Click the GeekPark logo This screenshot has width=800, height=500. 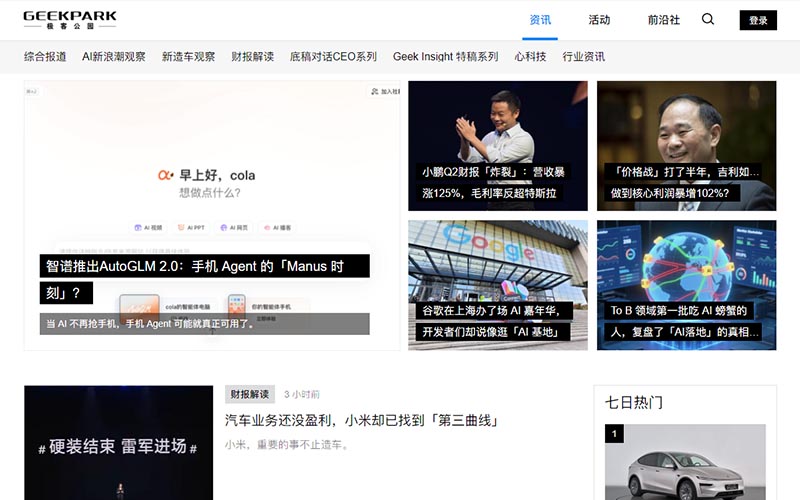[x=70, y=20]
